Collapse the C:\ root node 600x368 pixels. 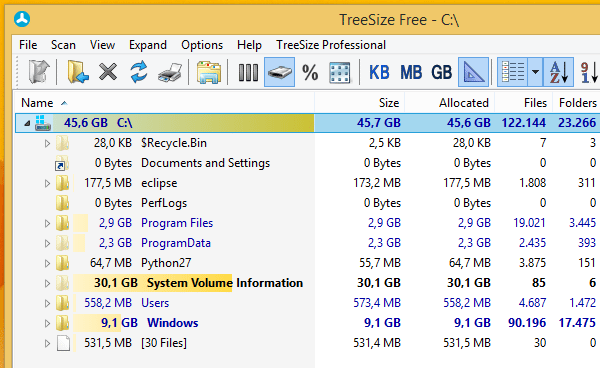click(x=27, y=123)
